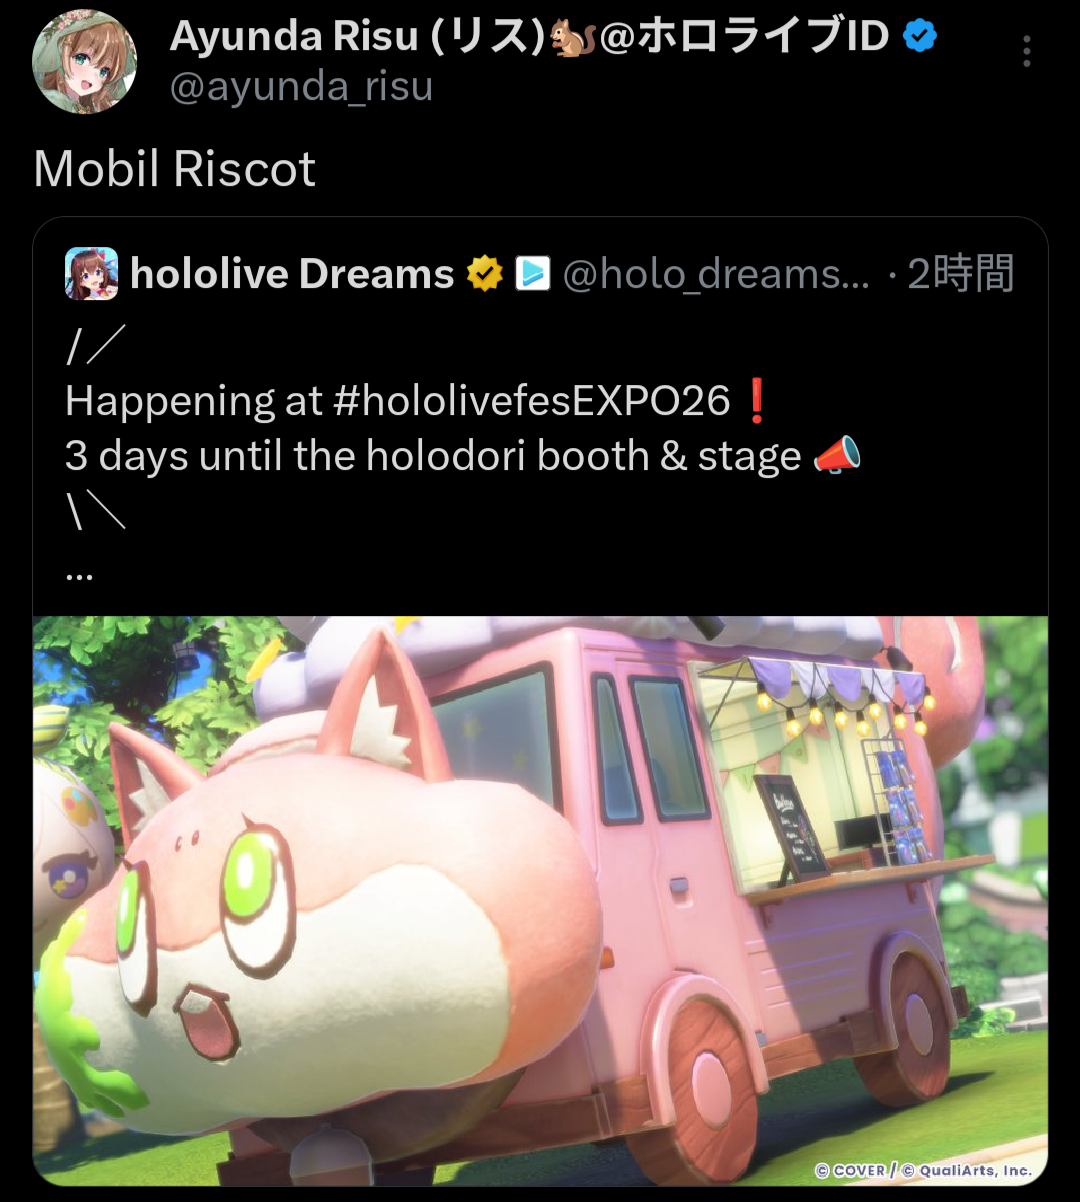Tap the gold verified badge on hololive Dreams

point(485,273)
